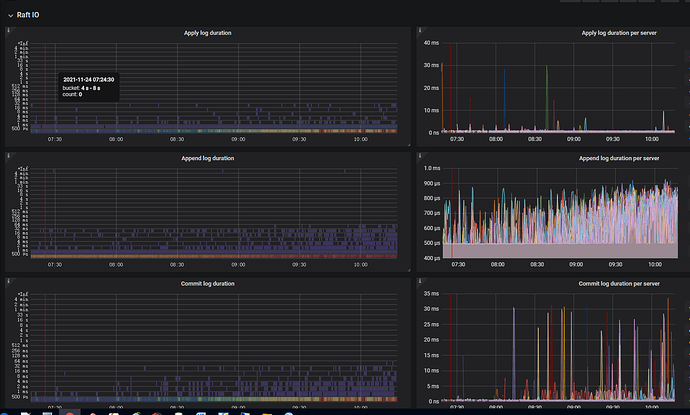Click the info icon on Commit log duration panel

[8, 283]
